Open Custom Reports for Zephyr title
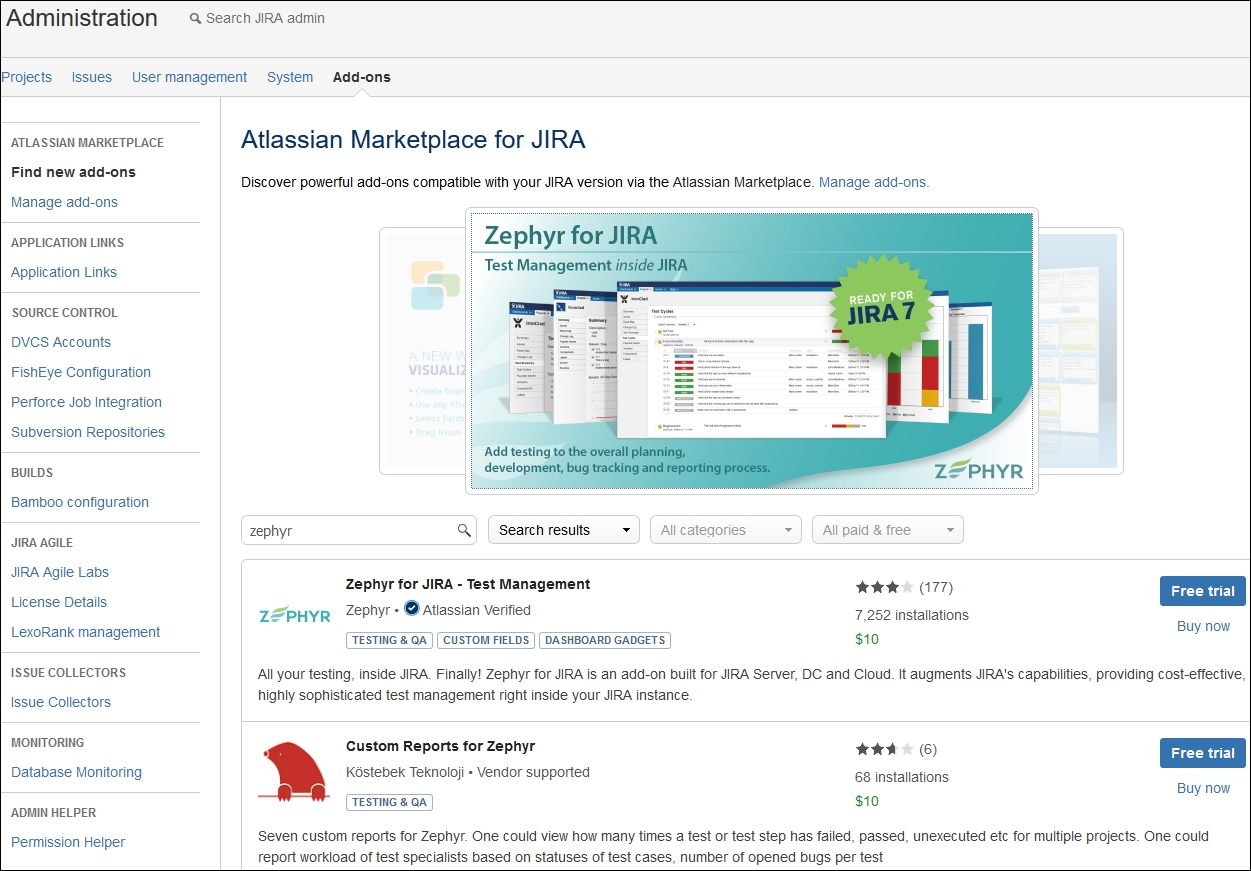This screenshot has width=1251, height=871. coord(440,746)
